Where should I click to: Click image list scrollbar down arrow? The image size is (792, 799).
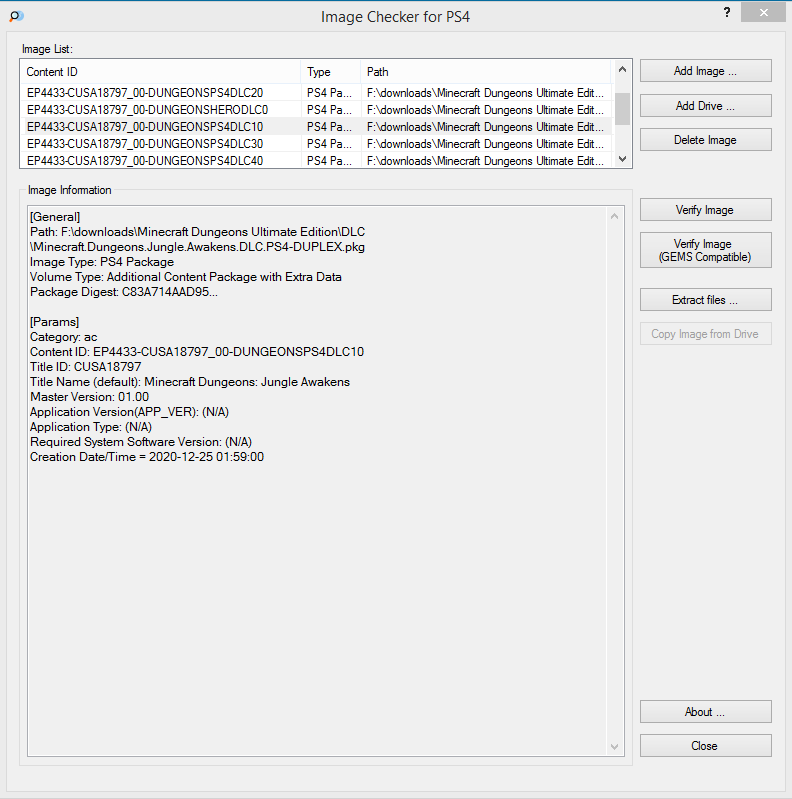[622, 159]
